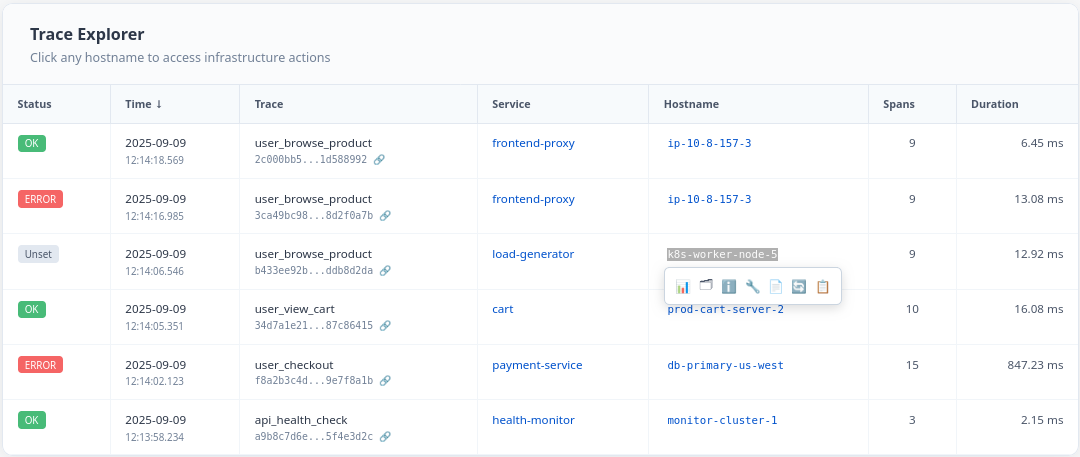Click link icon beside trace f8a2b3c4d...9e7f8a1b

[385, 381]
